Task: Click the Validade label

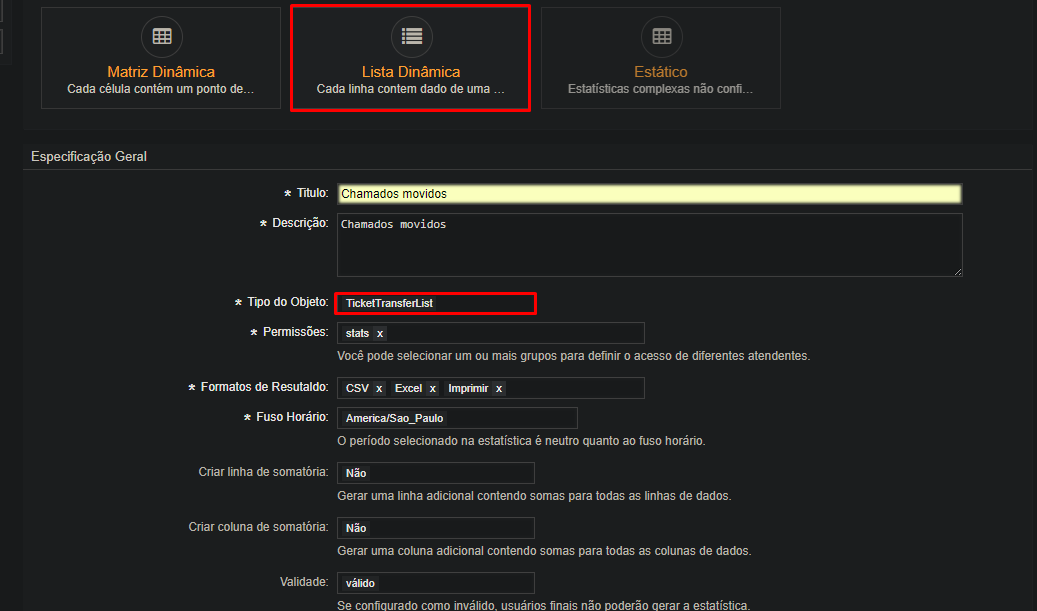Action: tap(304, 581)
